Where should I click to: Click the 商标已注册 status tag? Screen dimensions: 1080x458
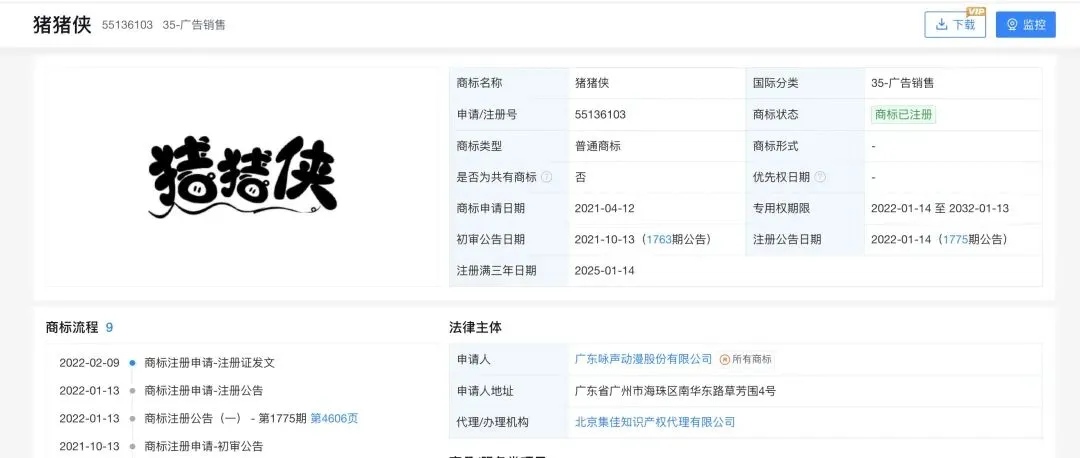click(903, 115)
